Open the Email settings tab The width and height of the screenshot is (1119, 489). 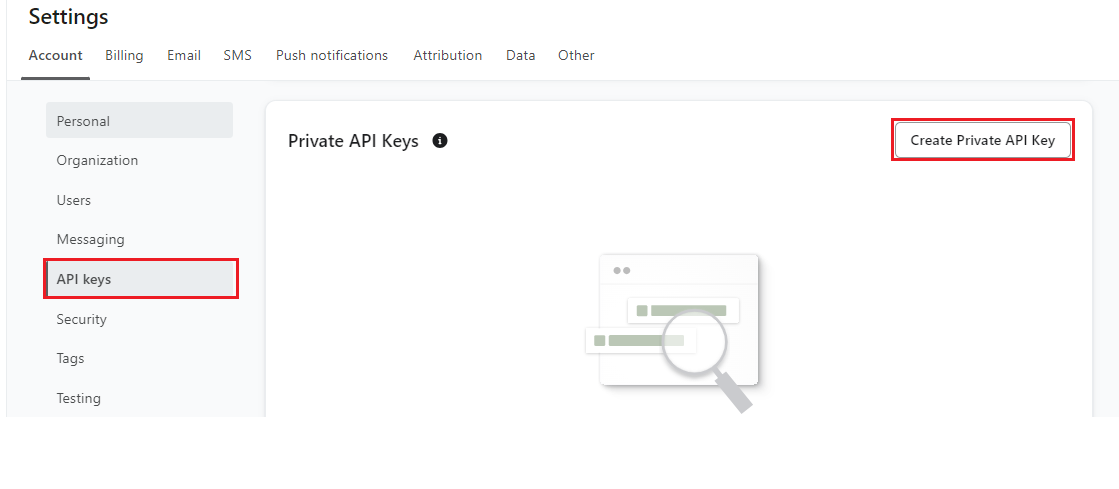[x=184, y=56]
